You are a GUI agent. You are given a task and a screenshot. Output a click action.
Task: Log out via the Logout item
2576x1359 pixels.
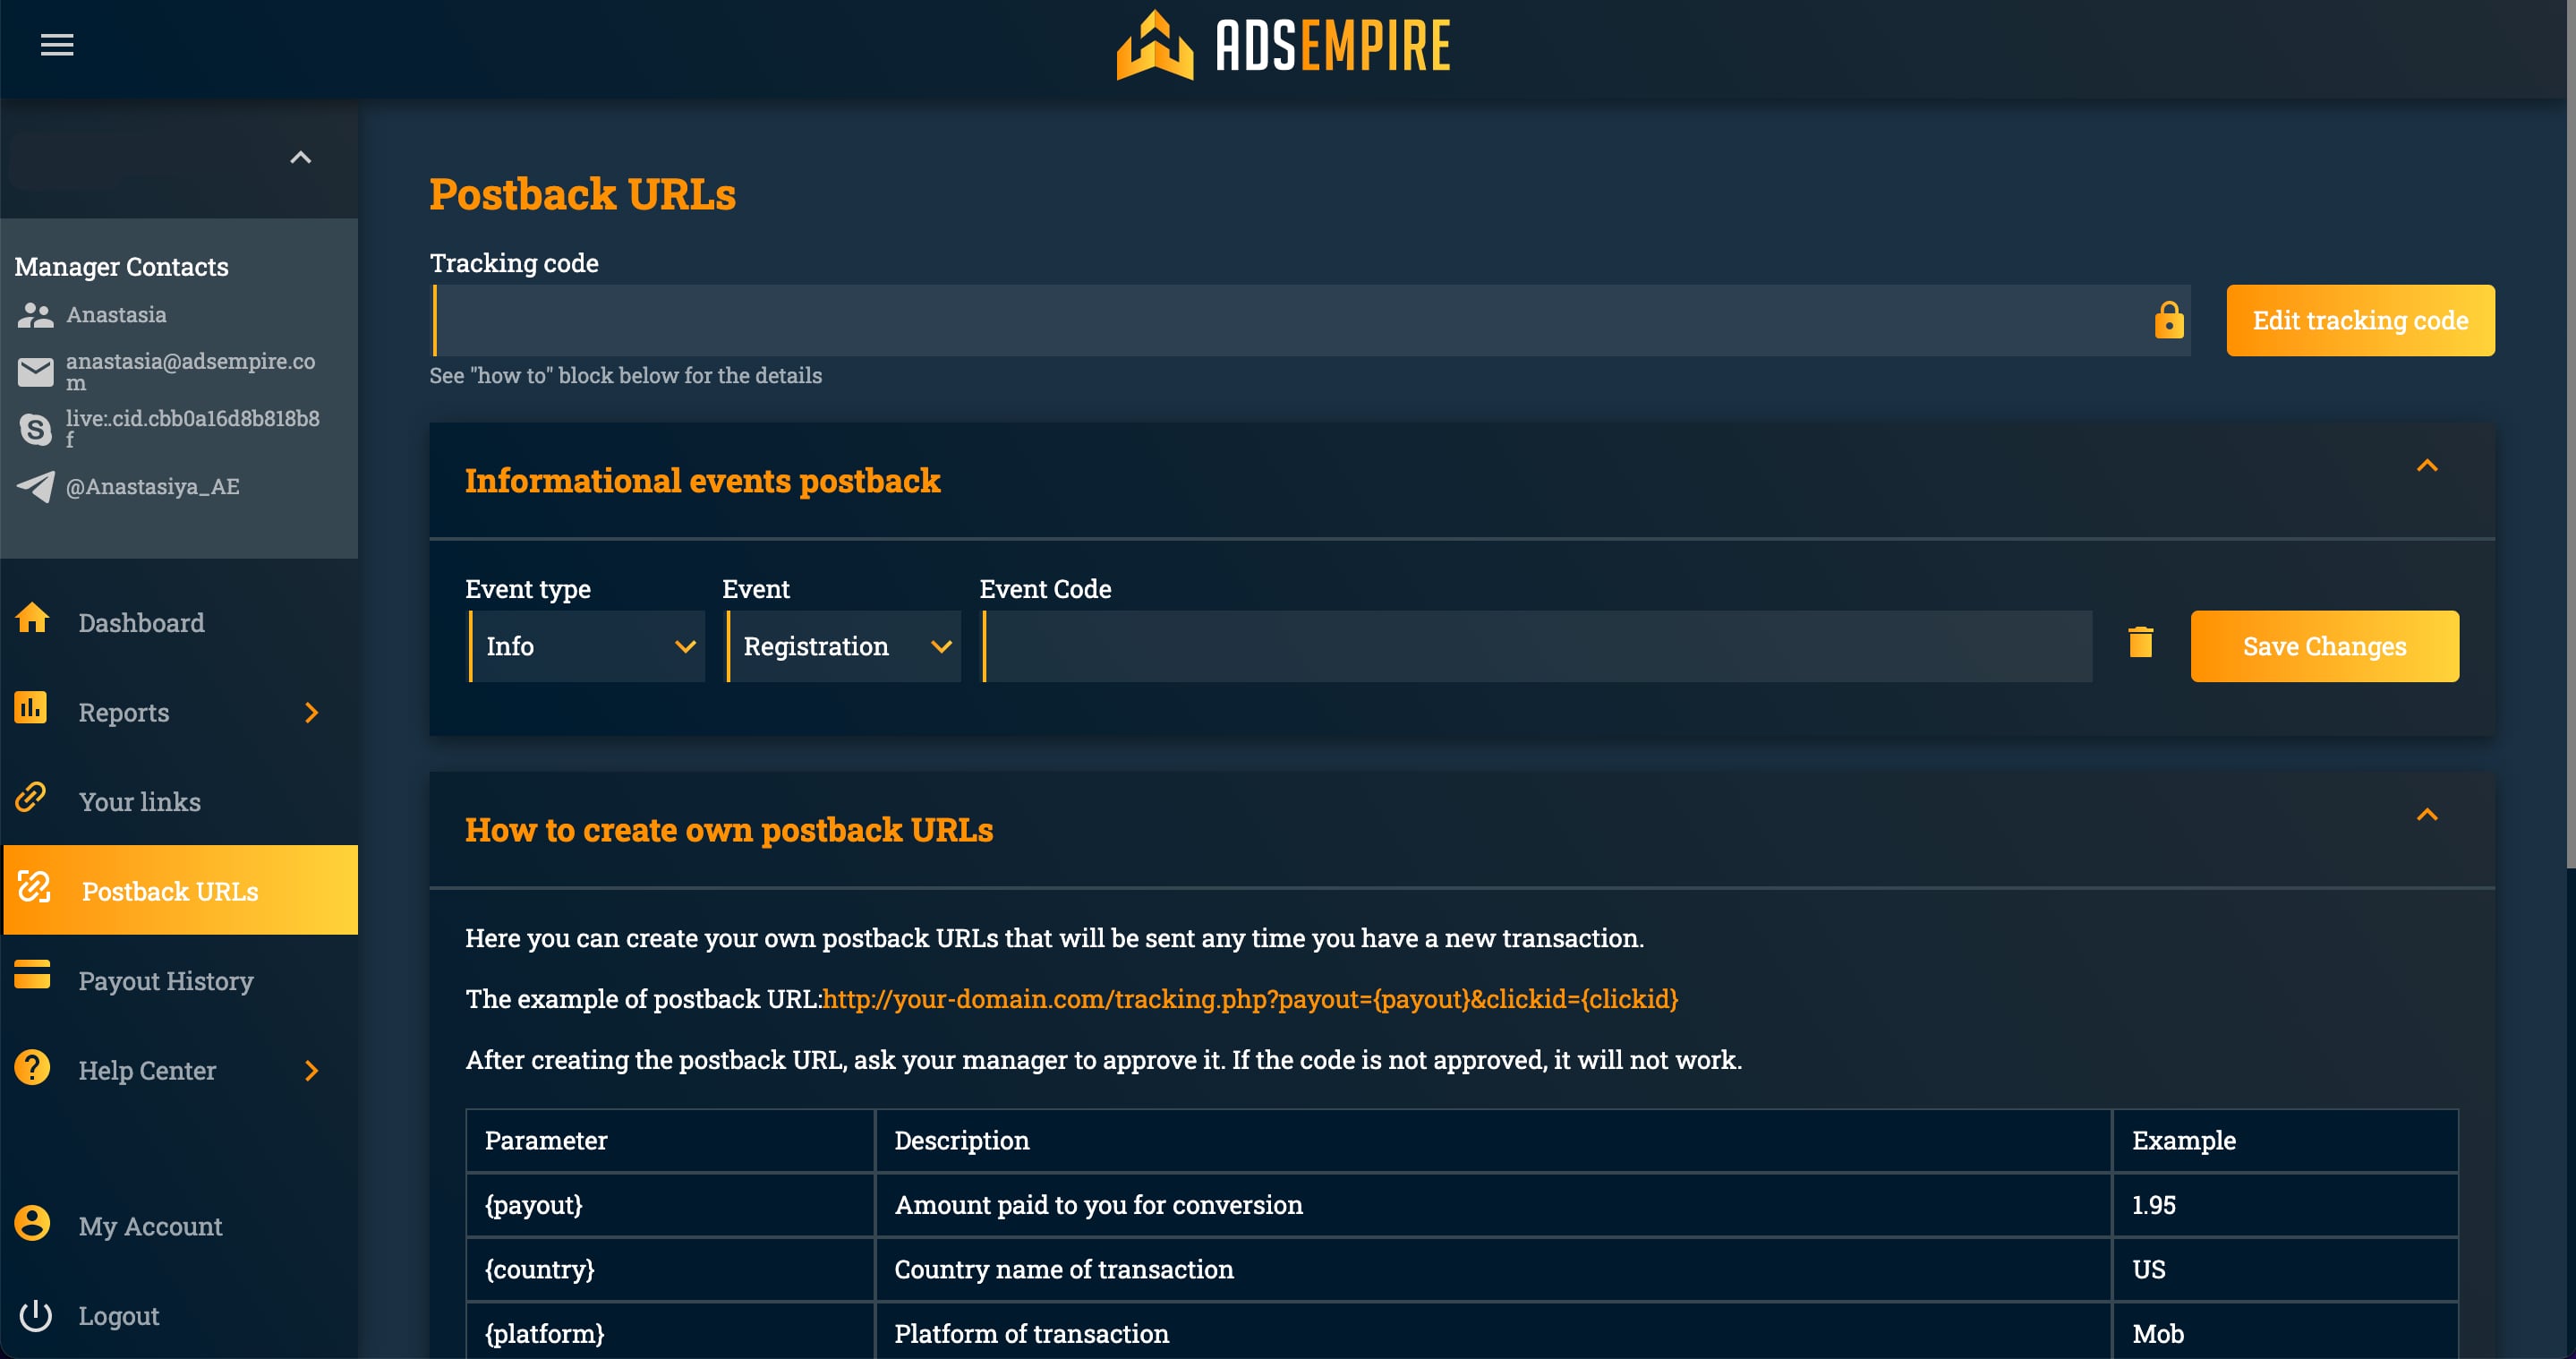118,1316
